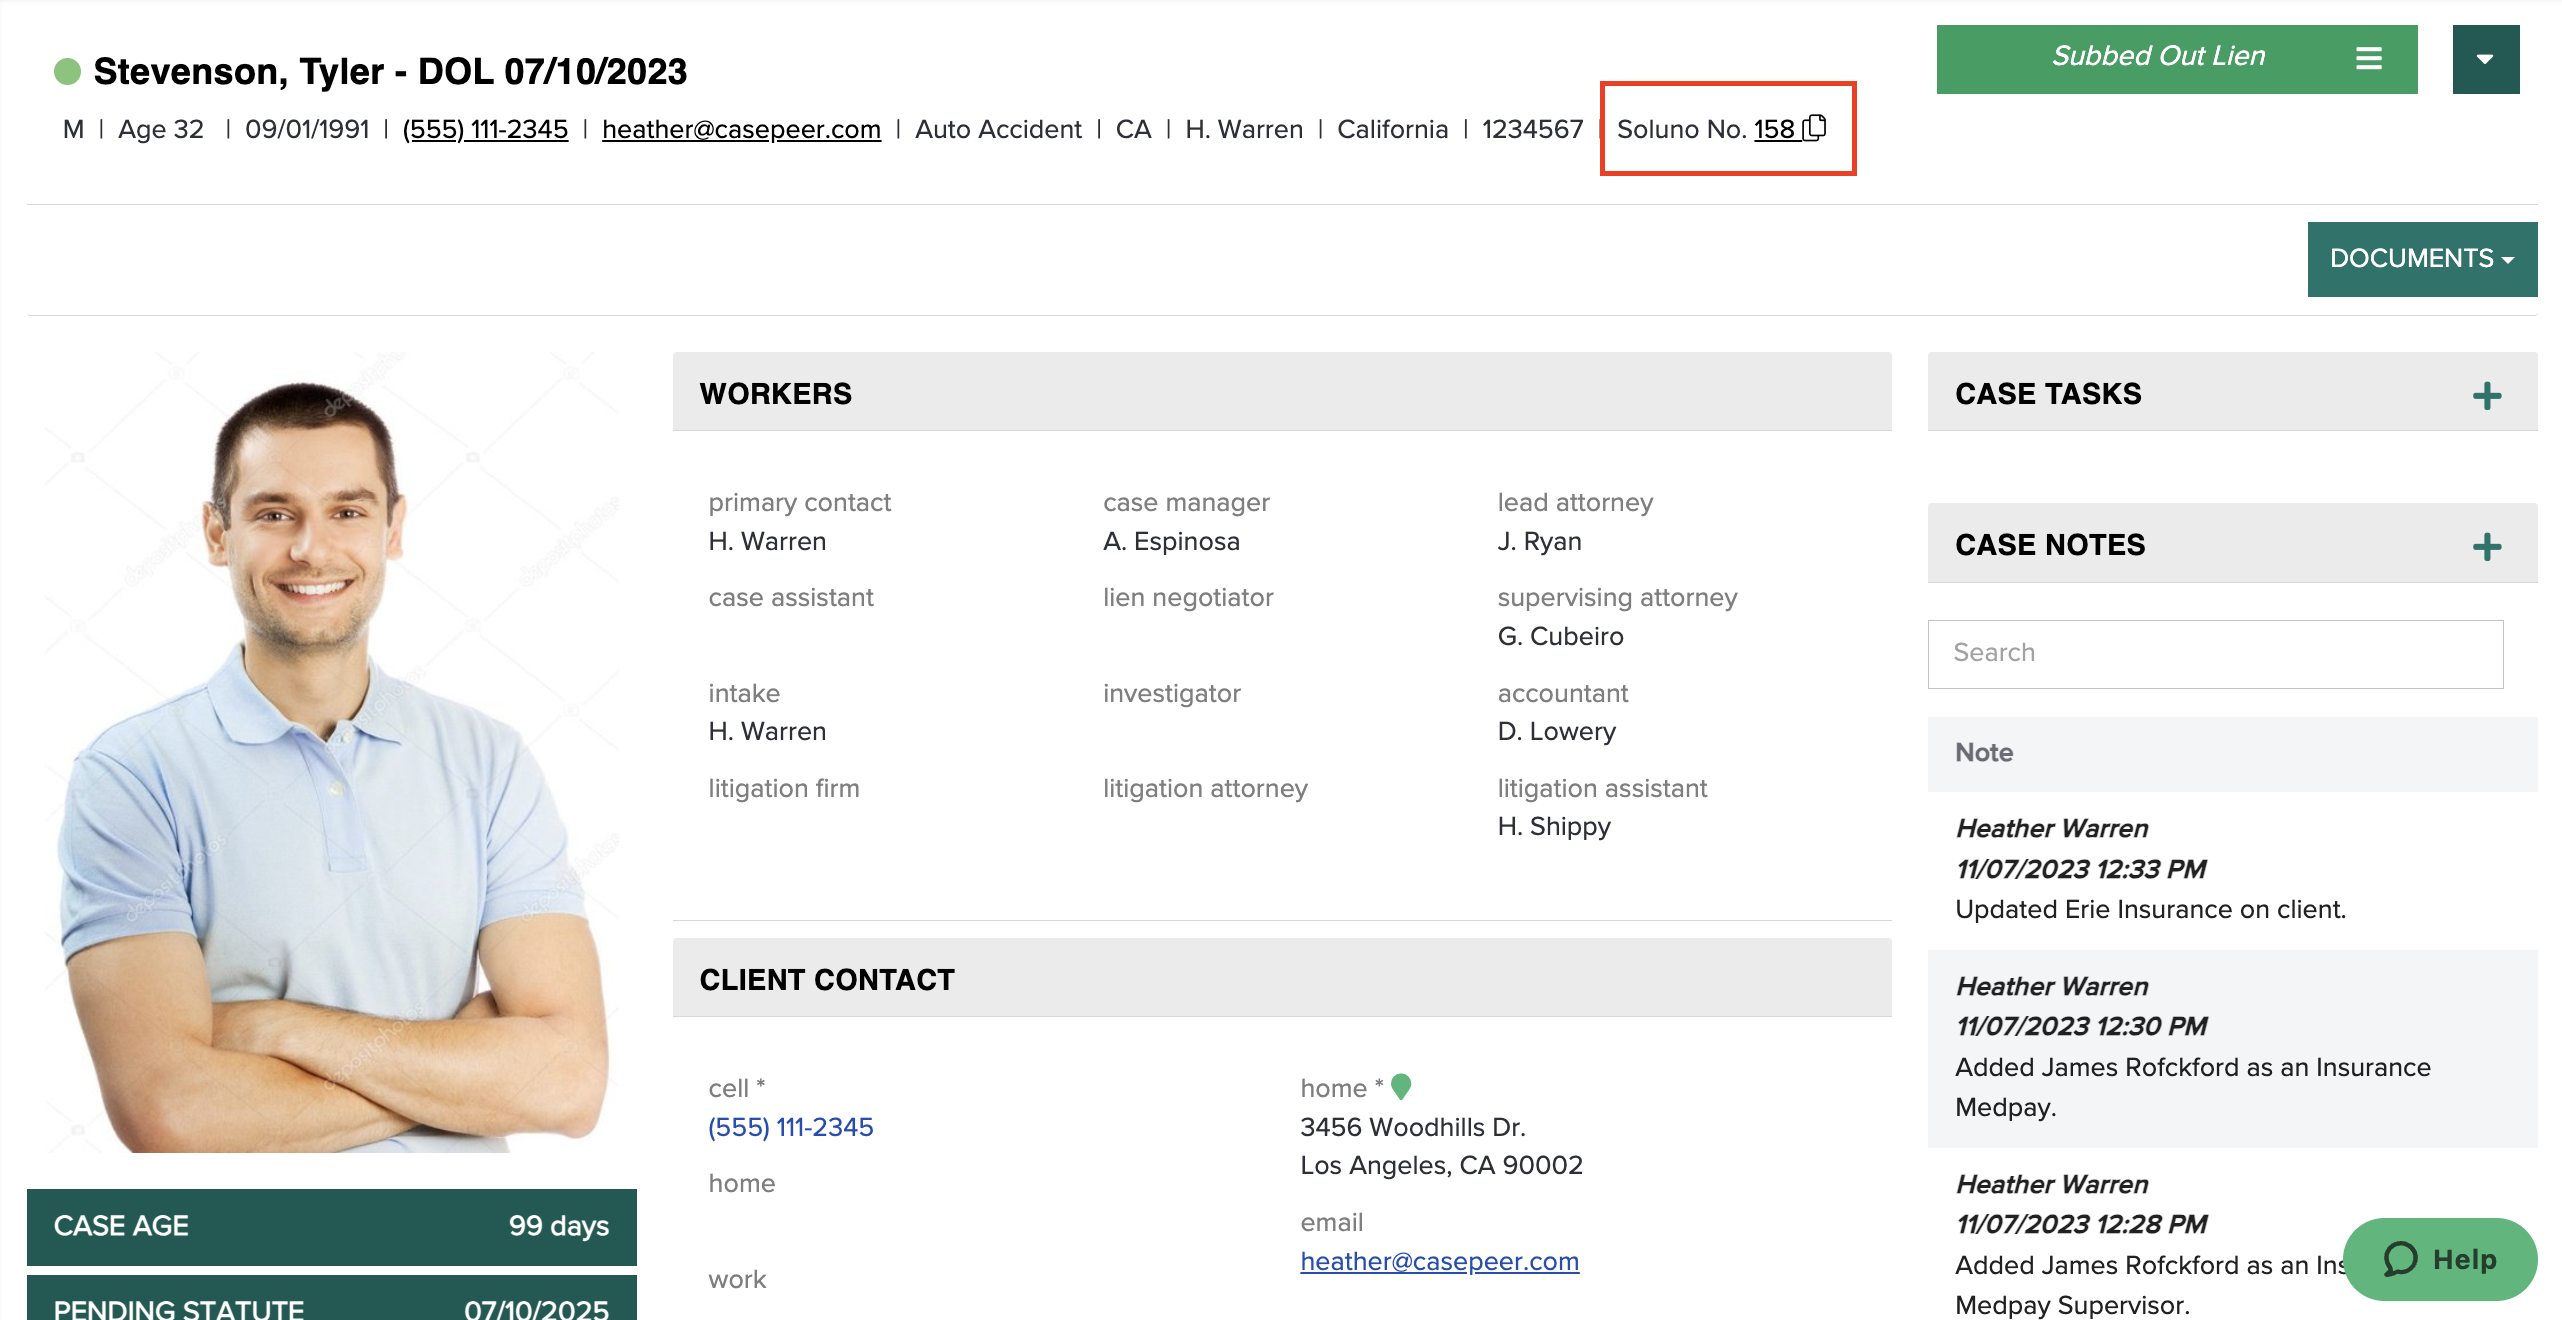This screenshot has height=1320, width=2562.
Task: Open Soluno record via the 158 link
Action: click(1775, 128)
